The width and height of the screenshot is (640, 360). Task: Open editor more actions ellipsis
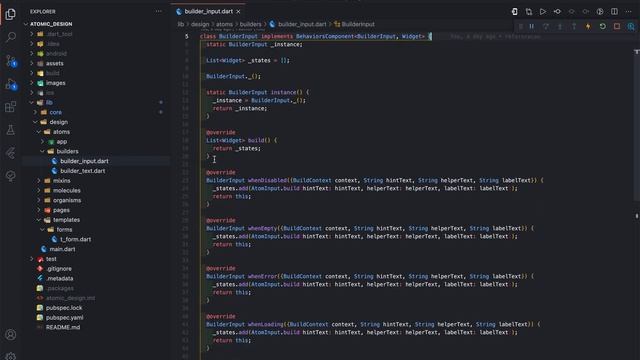tap(629, 11)
